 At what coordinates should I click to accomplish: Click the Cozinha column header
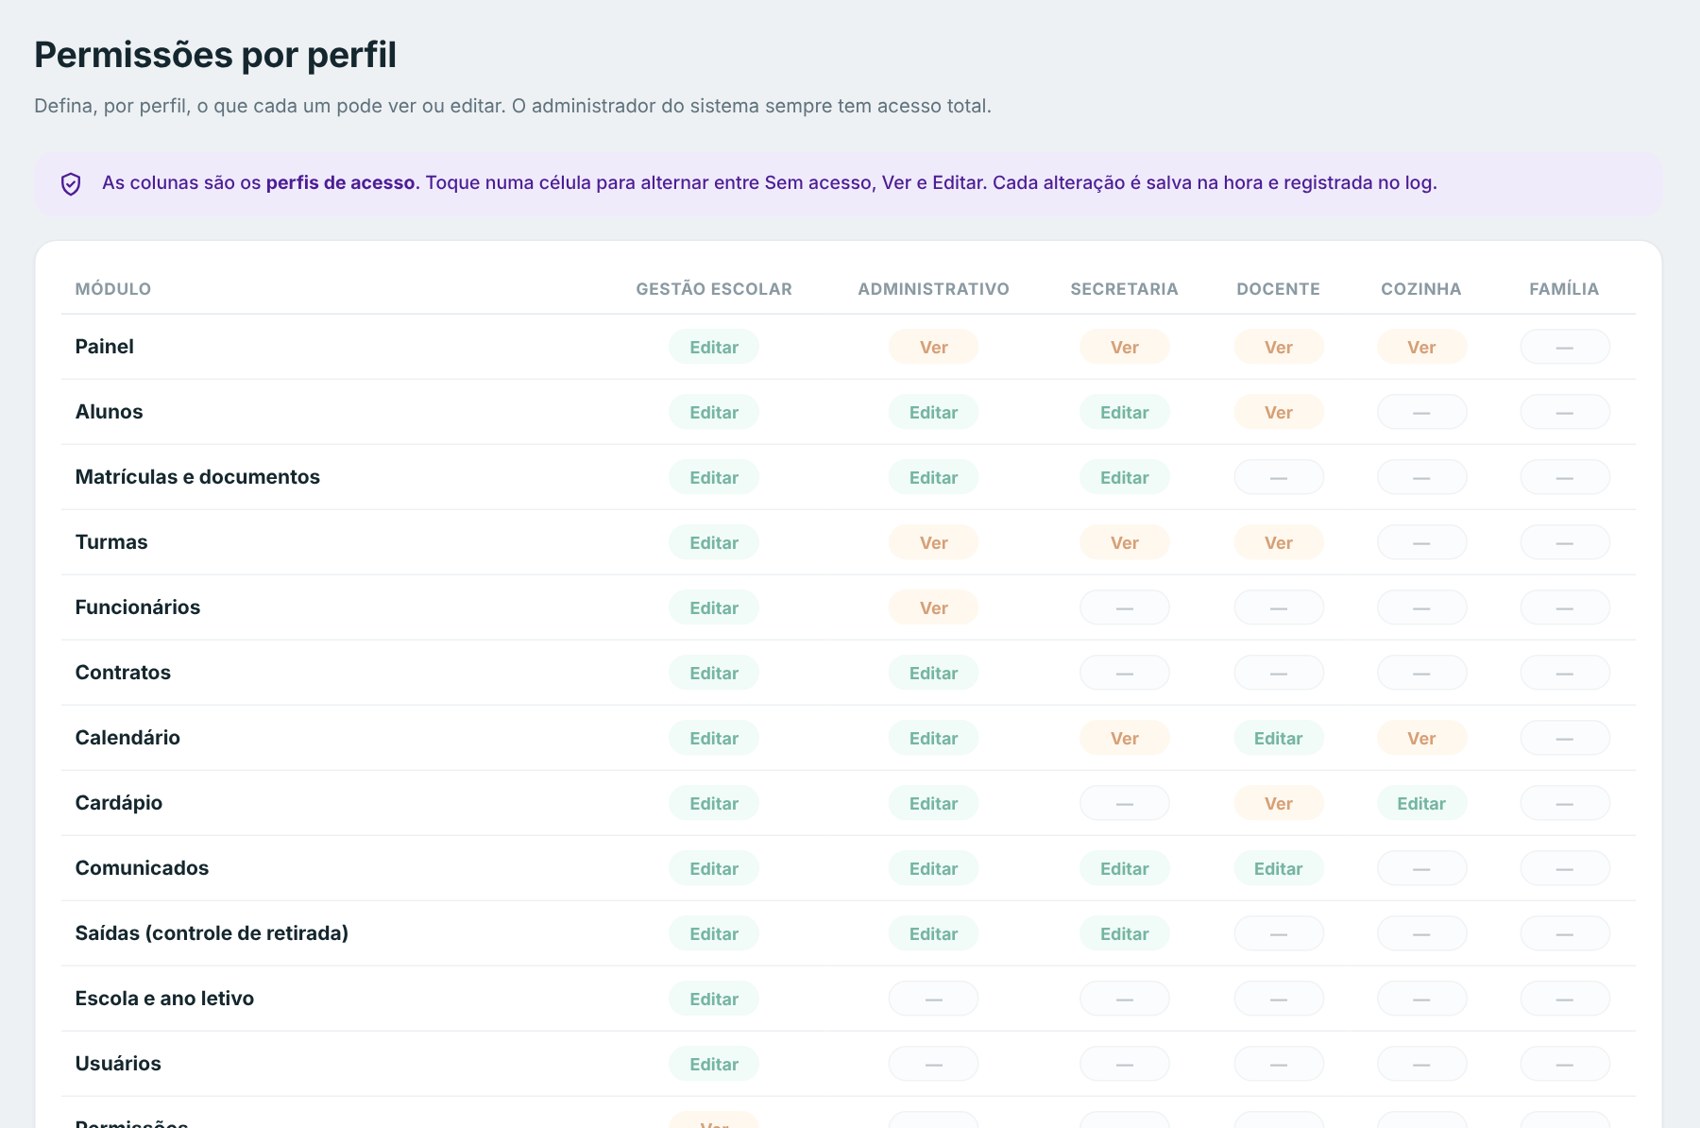(x=1422, y=289)
